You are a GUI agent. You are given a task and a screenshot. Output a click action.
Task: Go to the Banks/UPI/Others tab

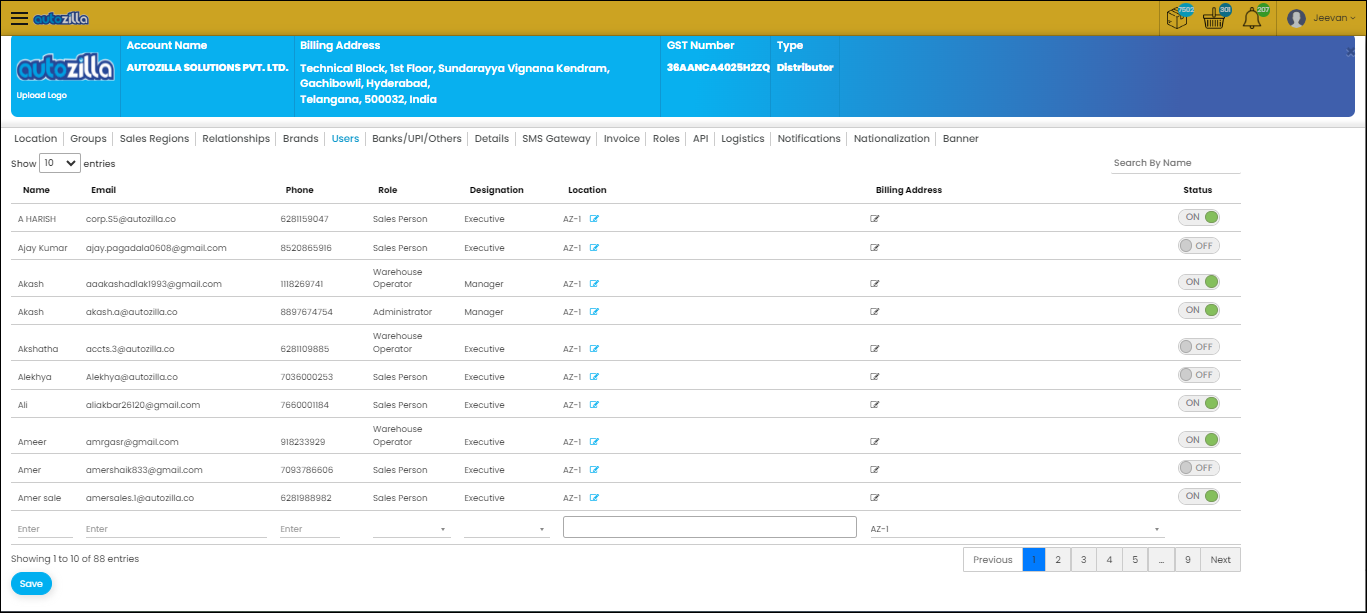coord(417,139)
